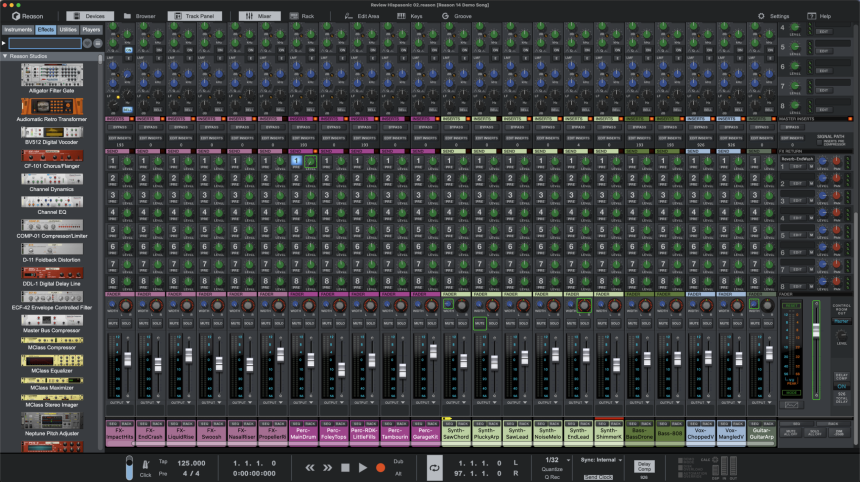Toggle Delay Comp ON in master section
860x482 pixels.
841,387
